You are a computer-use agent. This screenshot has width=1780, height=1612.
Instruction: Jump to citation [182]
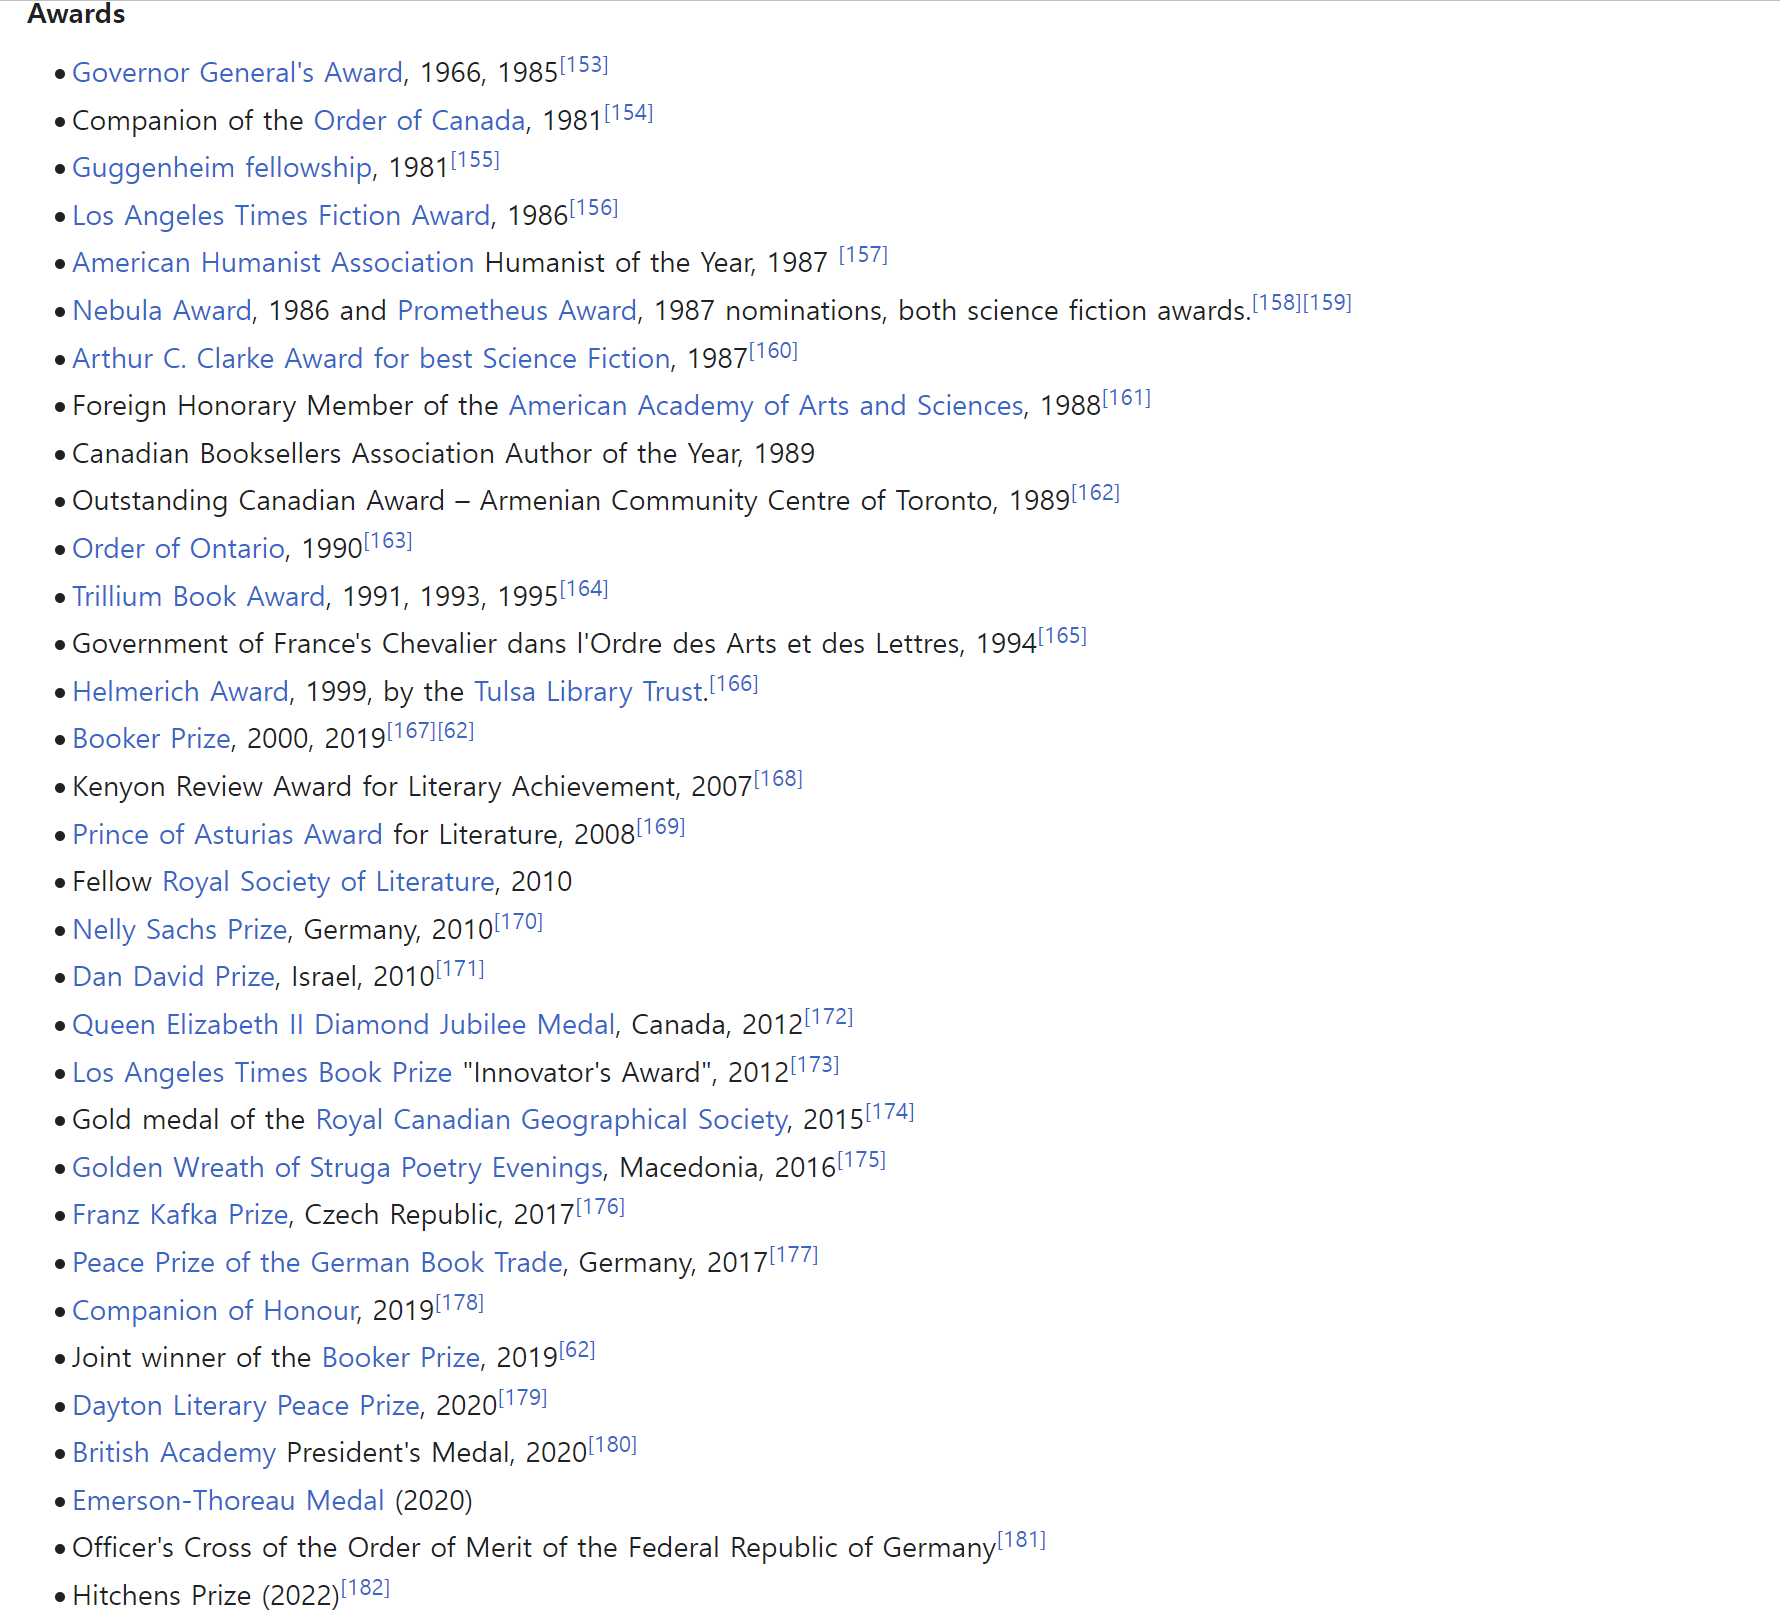click(365, 1588)
